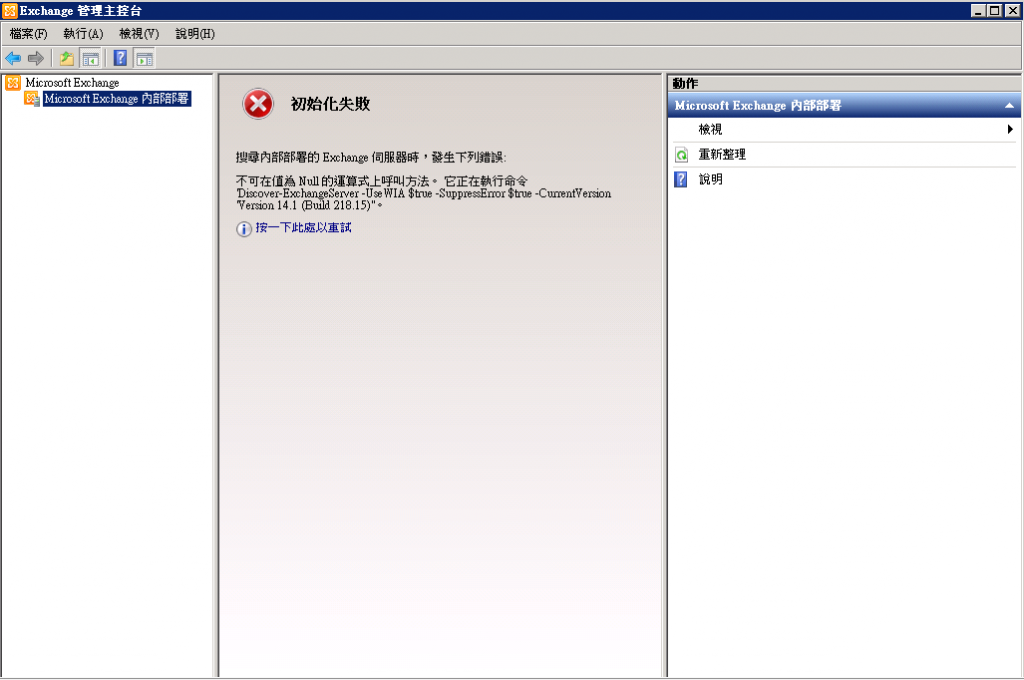1024x680 pixels.
Task: Click 重新整理 in the actions pane
Action: (x=722, y=155)
